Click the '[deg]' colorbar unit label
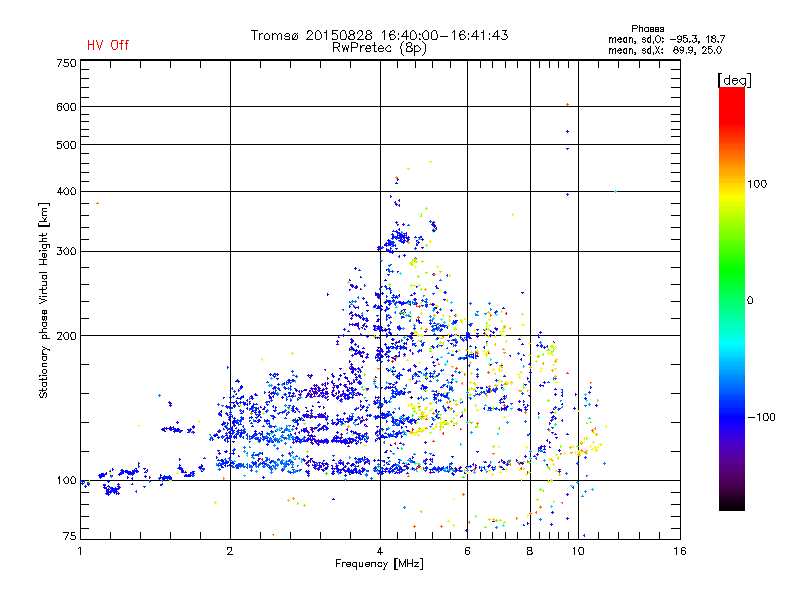The width and height of the screenshot is (800, 600). (734, 80)
